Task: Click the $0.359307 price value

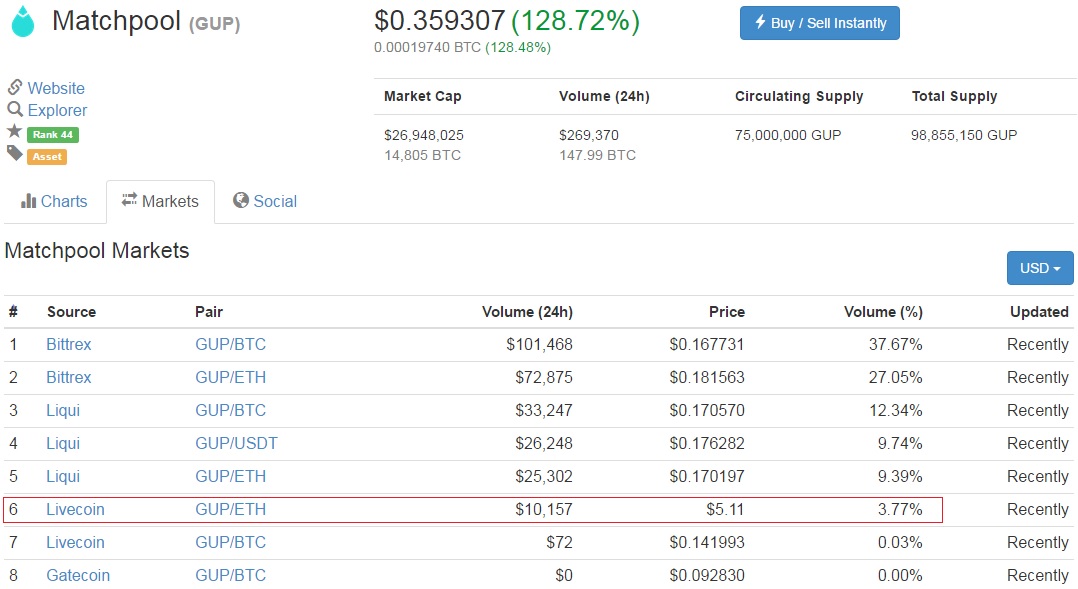Action: 439,21
